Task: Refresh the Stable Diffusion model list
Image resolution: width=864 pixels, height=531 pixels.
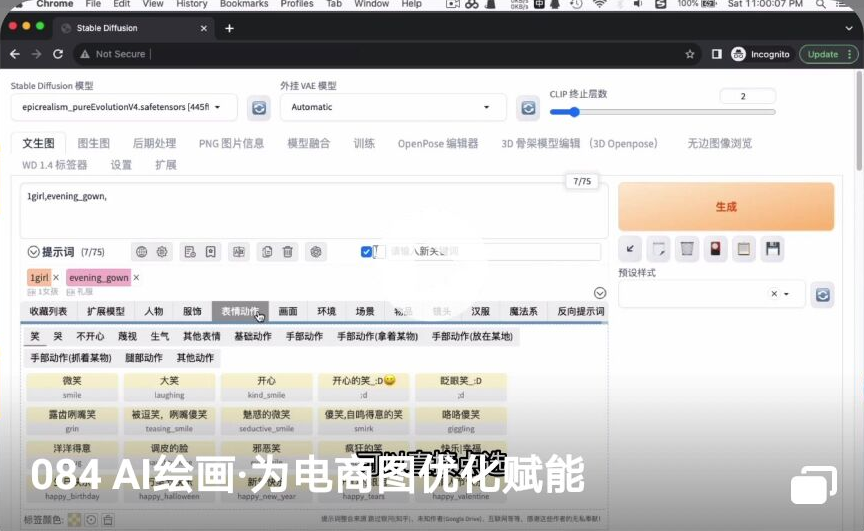Action: pos(259,107)
